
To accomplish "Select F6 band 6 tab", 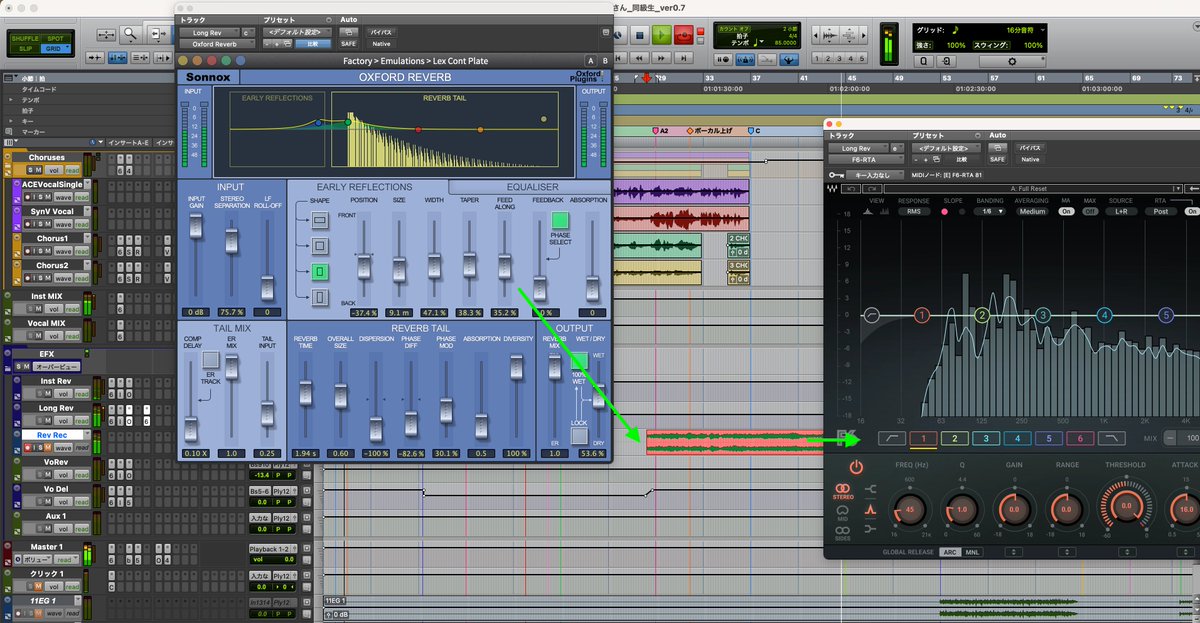I will click(1079, 438).
